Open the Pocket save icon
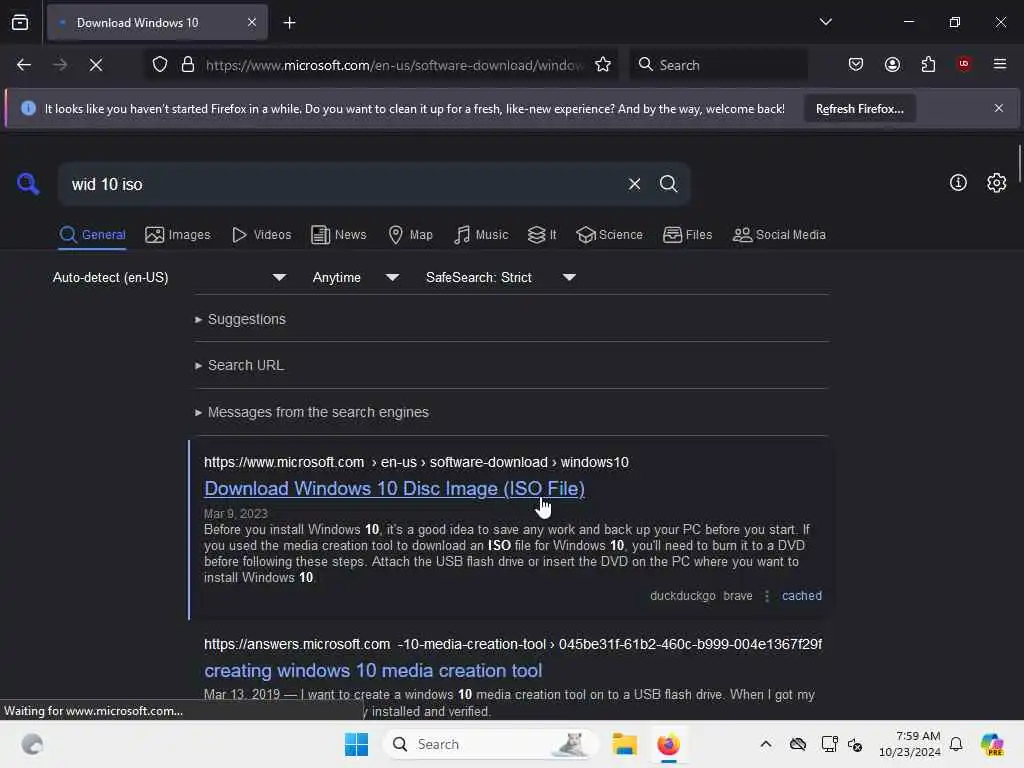 (x=856, y=65)
